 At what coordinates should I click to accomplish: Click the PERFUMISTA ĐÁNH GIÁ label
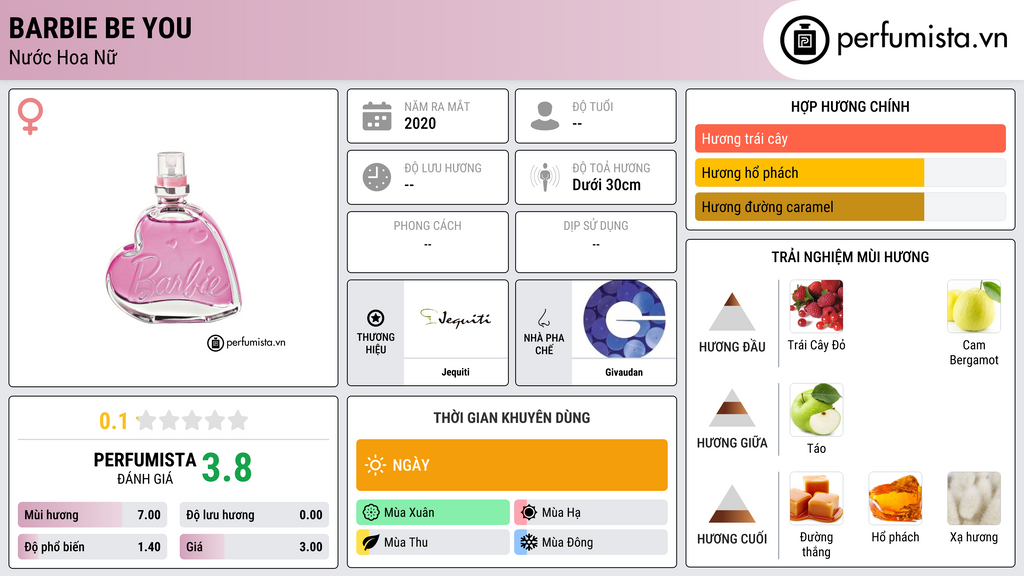(x=144, y=468)
